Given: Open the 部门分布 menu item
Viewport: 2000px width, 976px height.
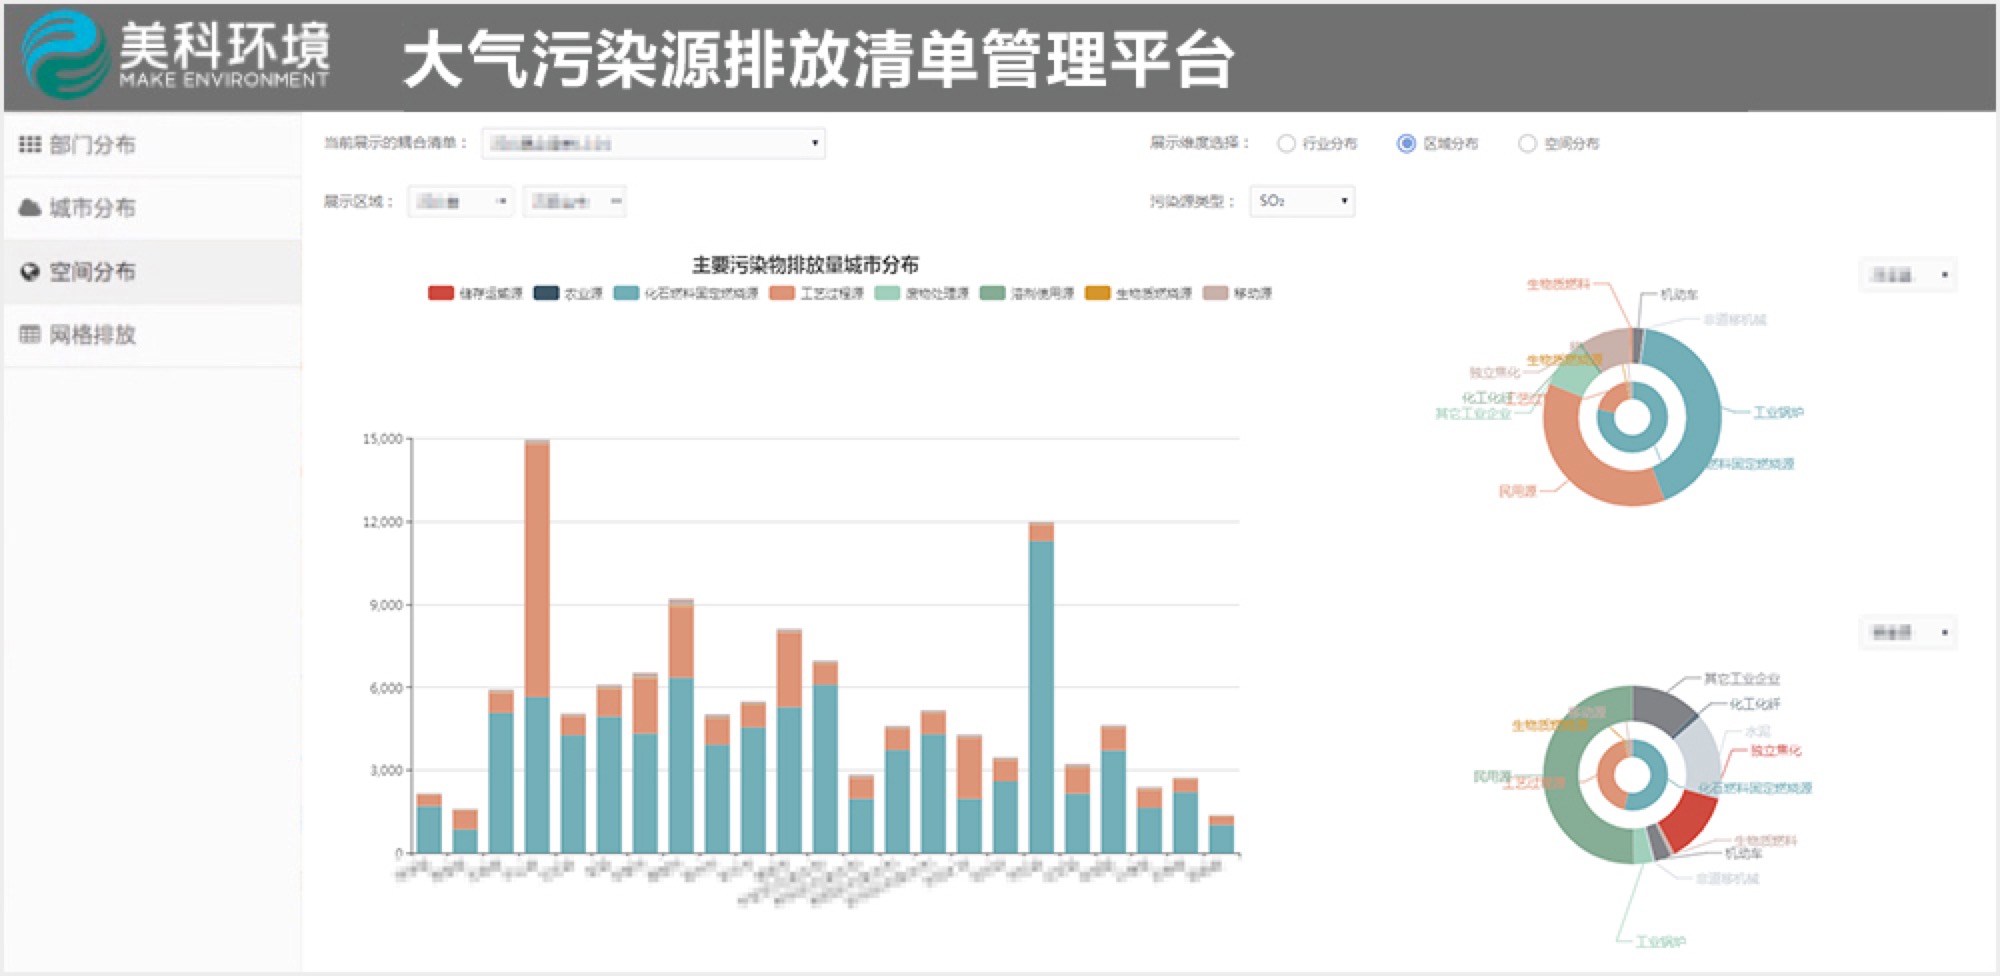Looking at the screenshot, I should (92, 145).
